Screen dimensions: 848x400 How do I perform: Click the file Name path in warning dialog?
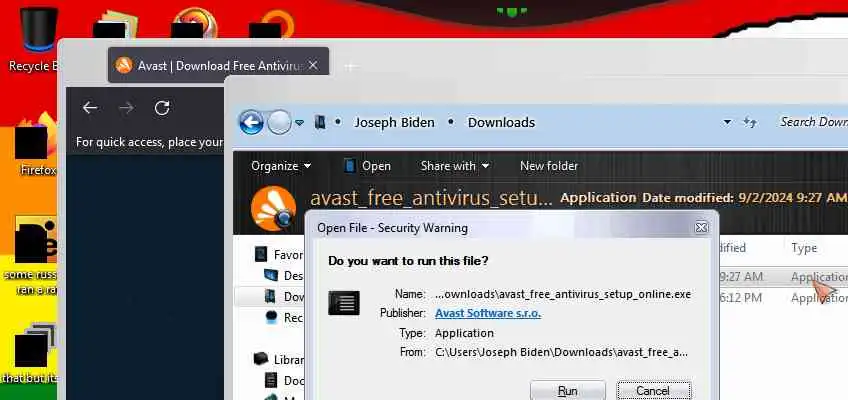coord(563,295)
